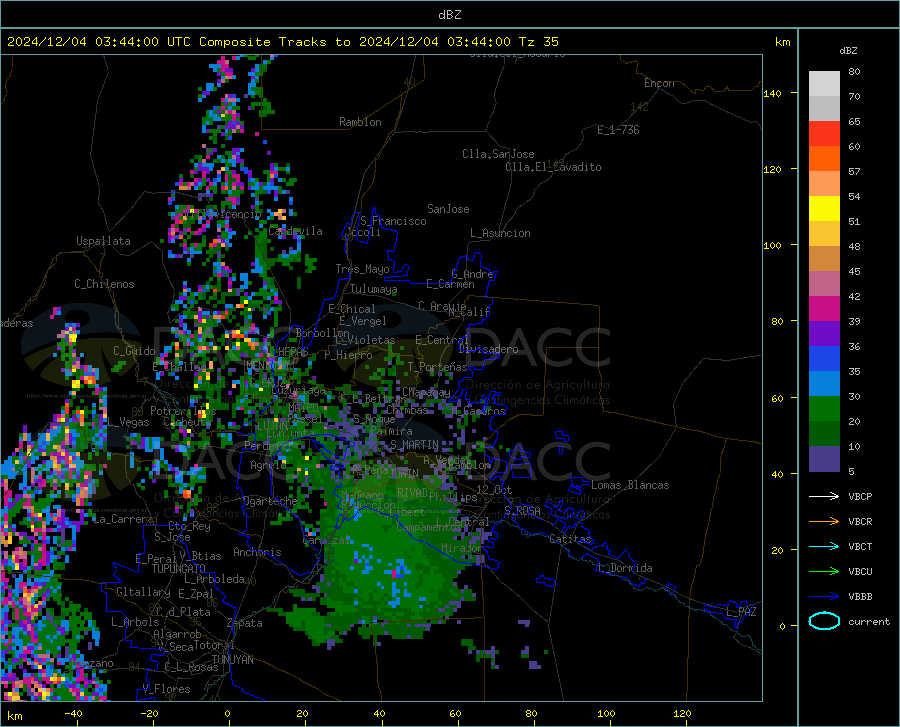This screenshot has height=727, width=900.
Task: Click the L_Dormida label
Action: pos(624,568)
